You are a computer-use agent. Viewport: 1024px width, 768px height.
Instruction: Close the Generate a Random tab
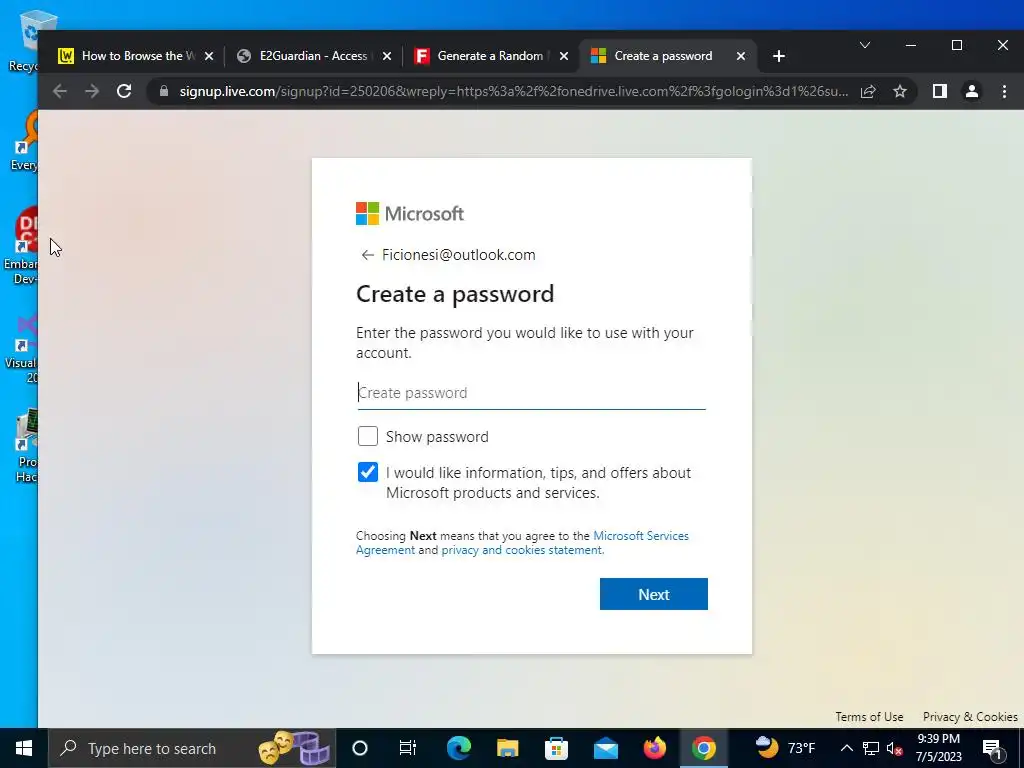point(564,56)
